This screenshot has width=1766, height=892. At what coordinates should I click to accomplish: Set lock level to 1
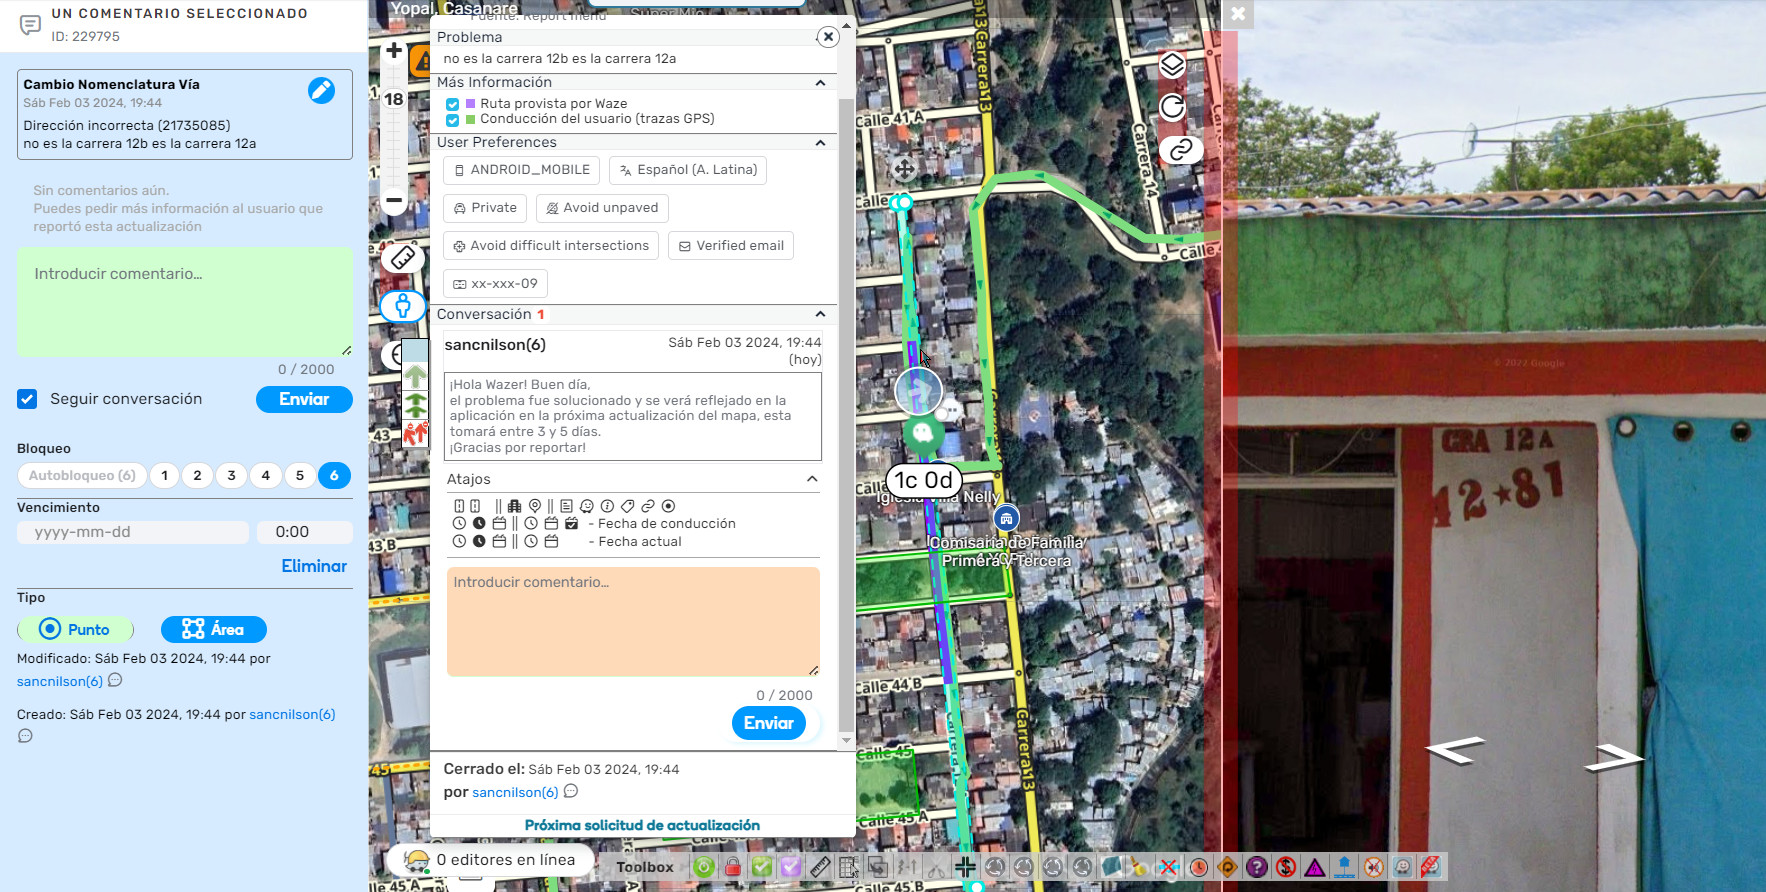pyautogui.click(x=164, y=476)
